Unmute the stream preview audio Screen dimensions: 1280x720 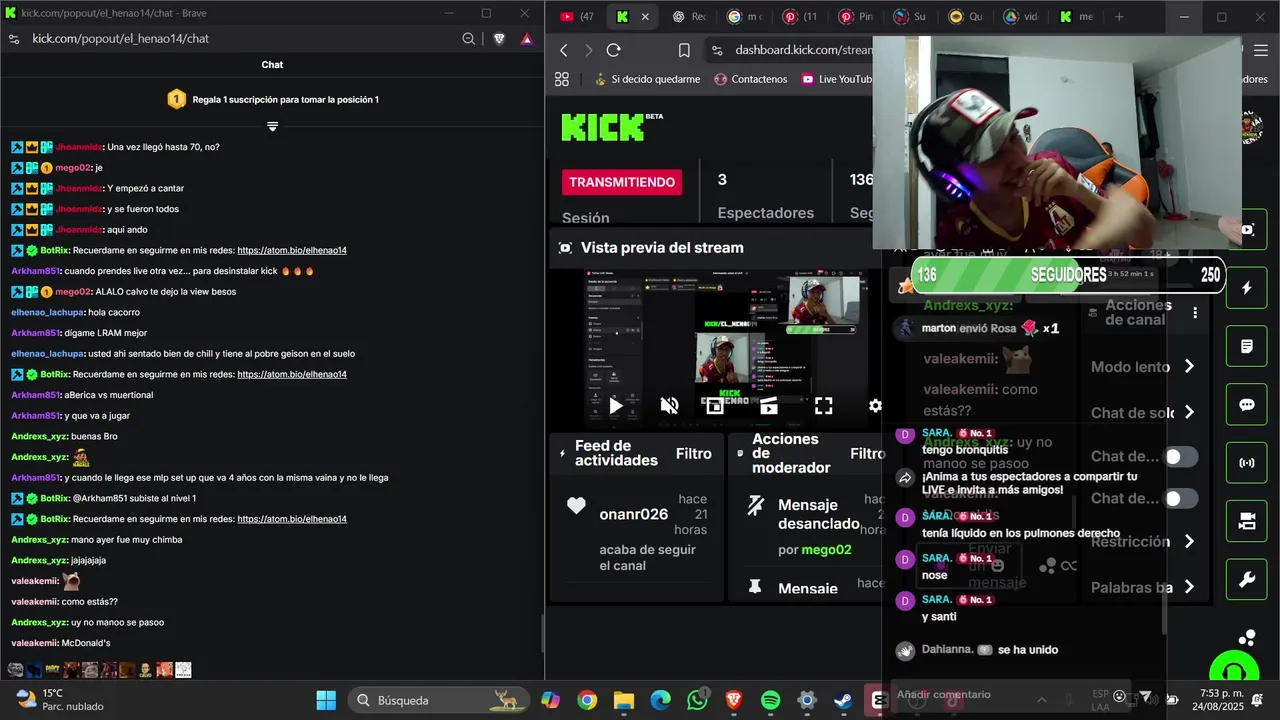[670, 406]
